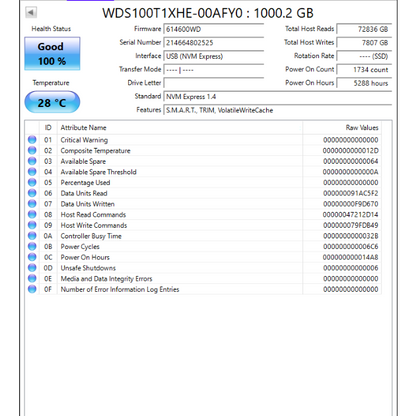The image size is (416, 416).
Task: Click the previous disk arrow button
Action: point(31,13)
